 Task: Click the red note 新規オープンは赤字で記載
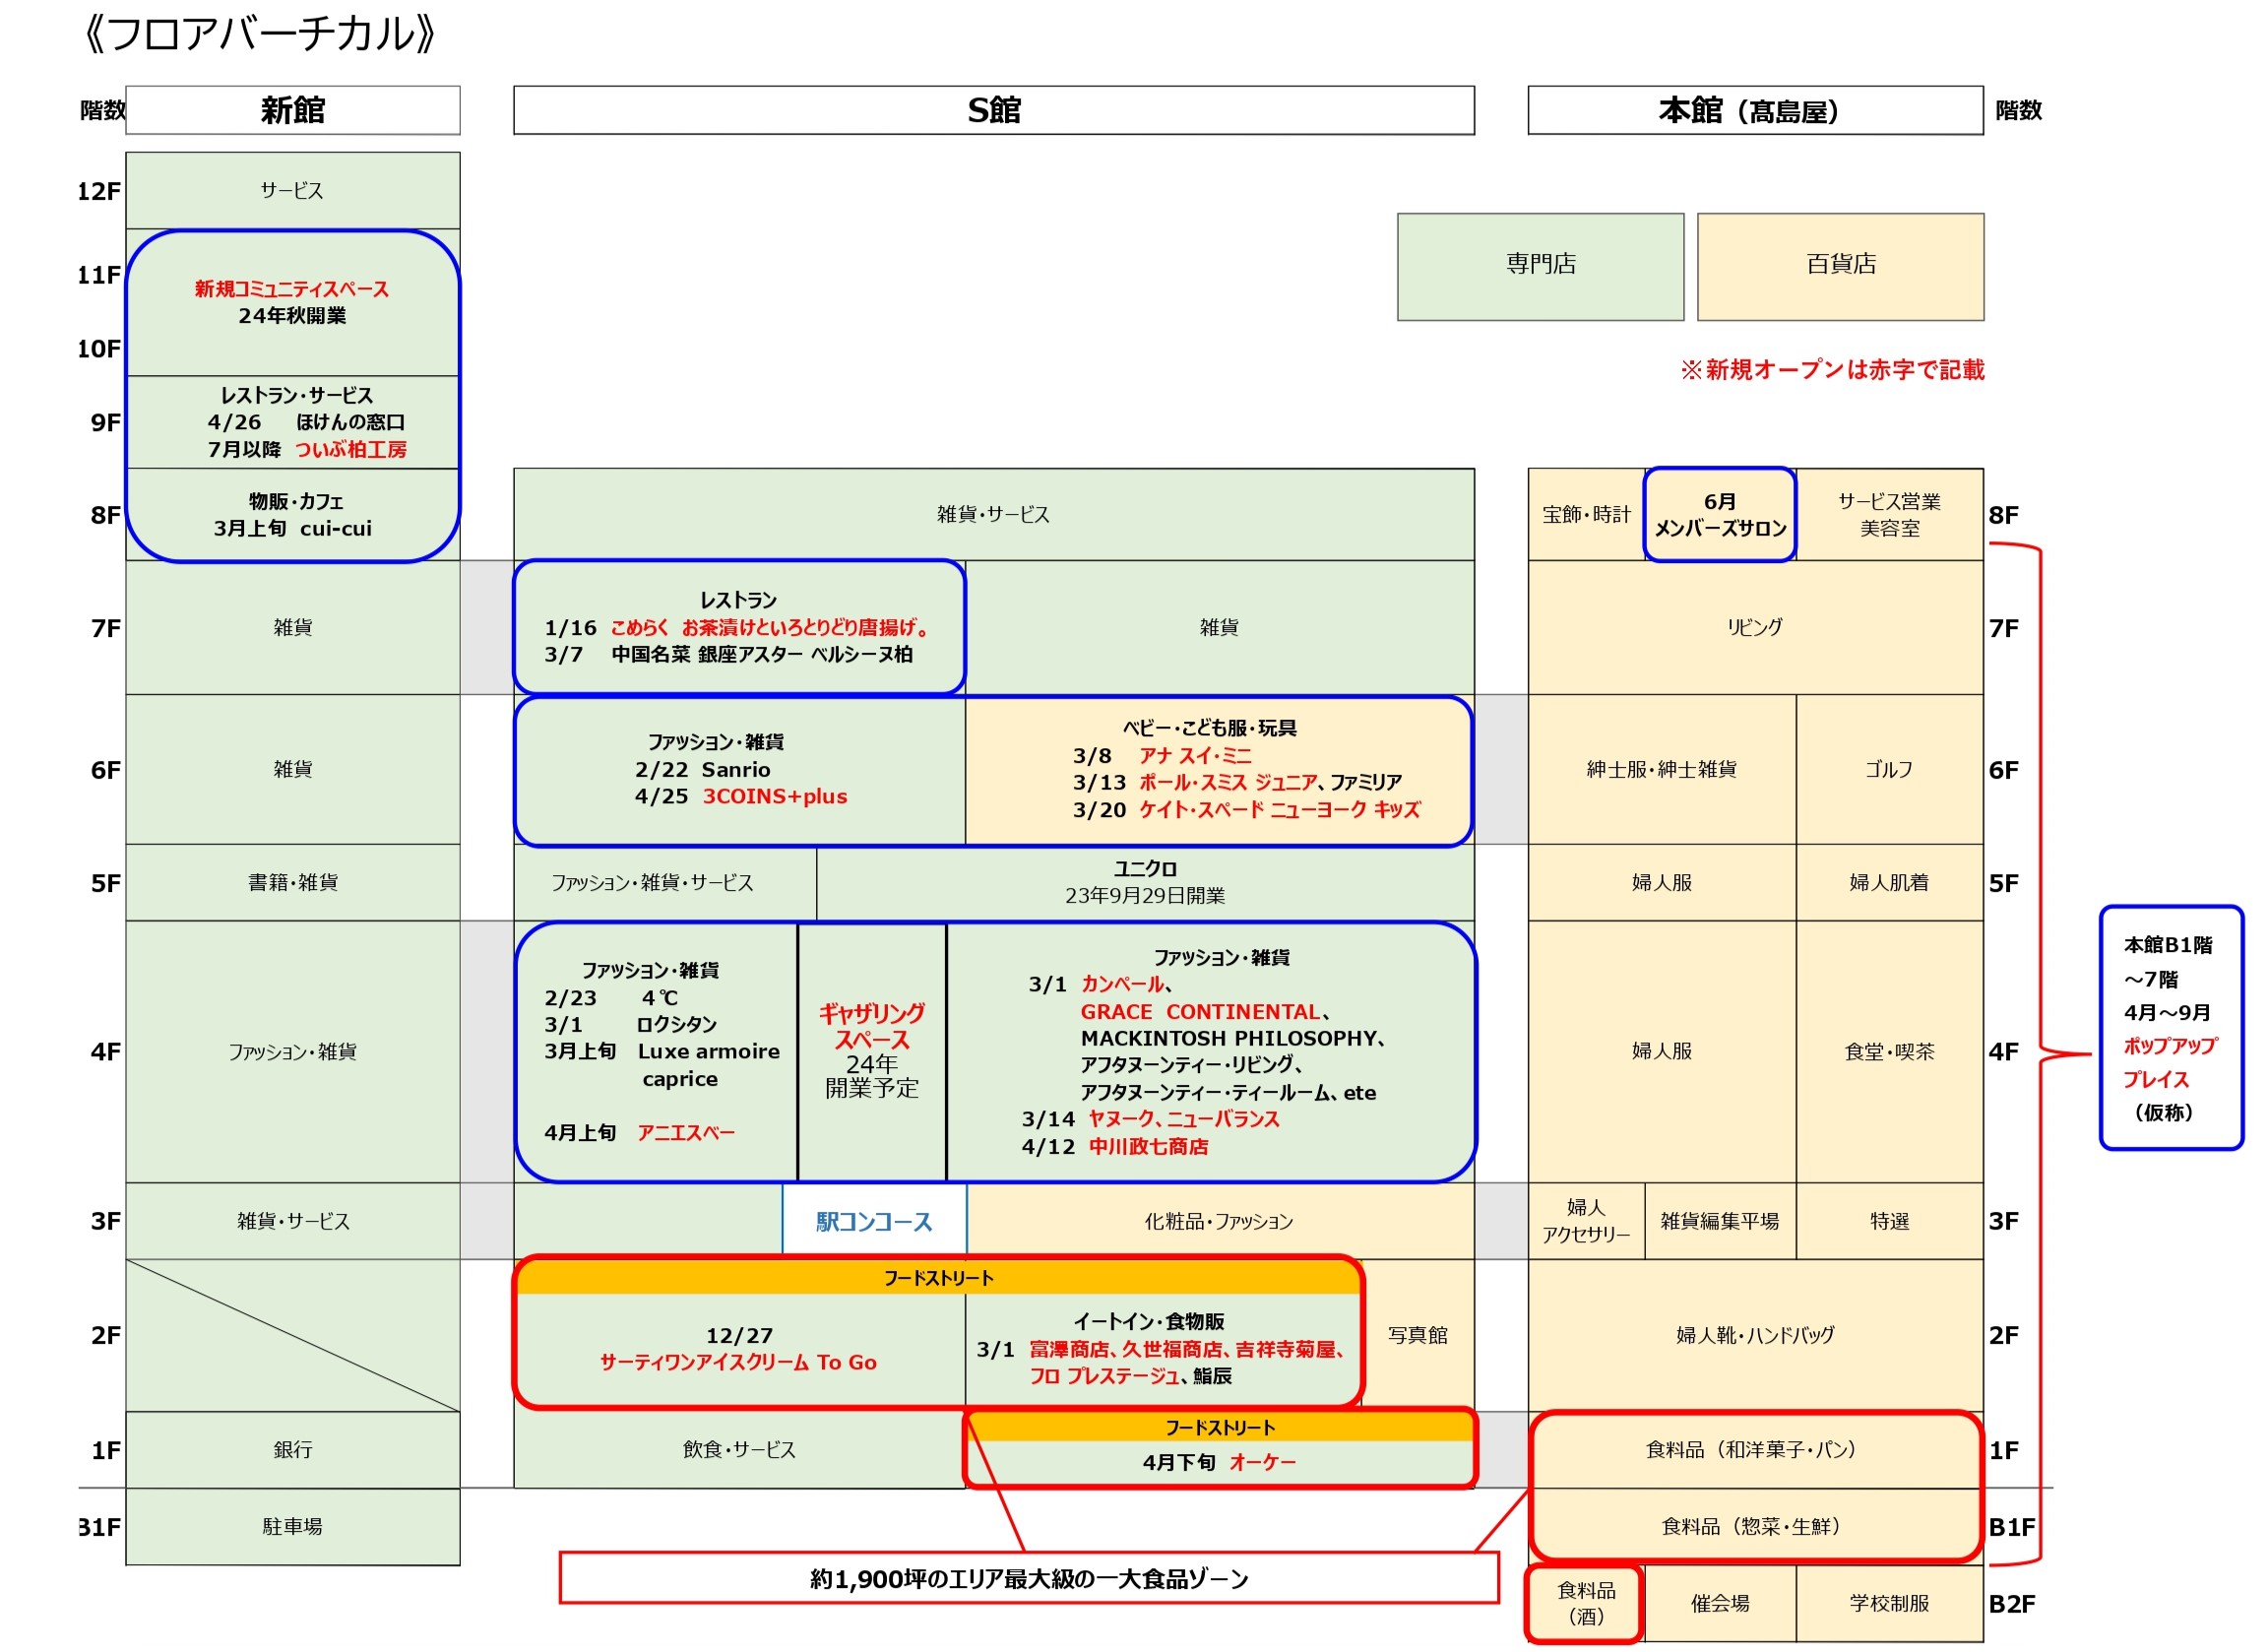point(1833,370)
